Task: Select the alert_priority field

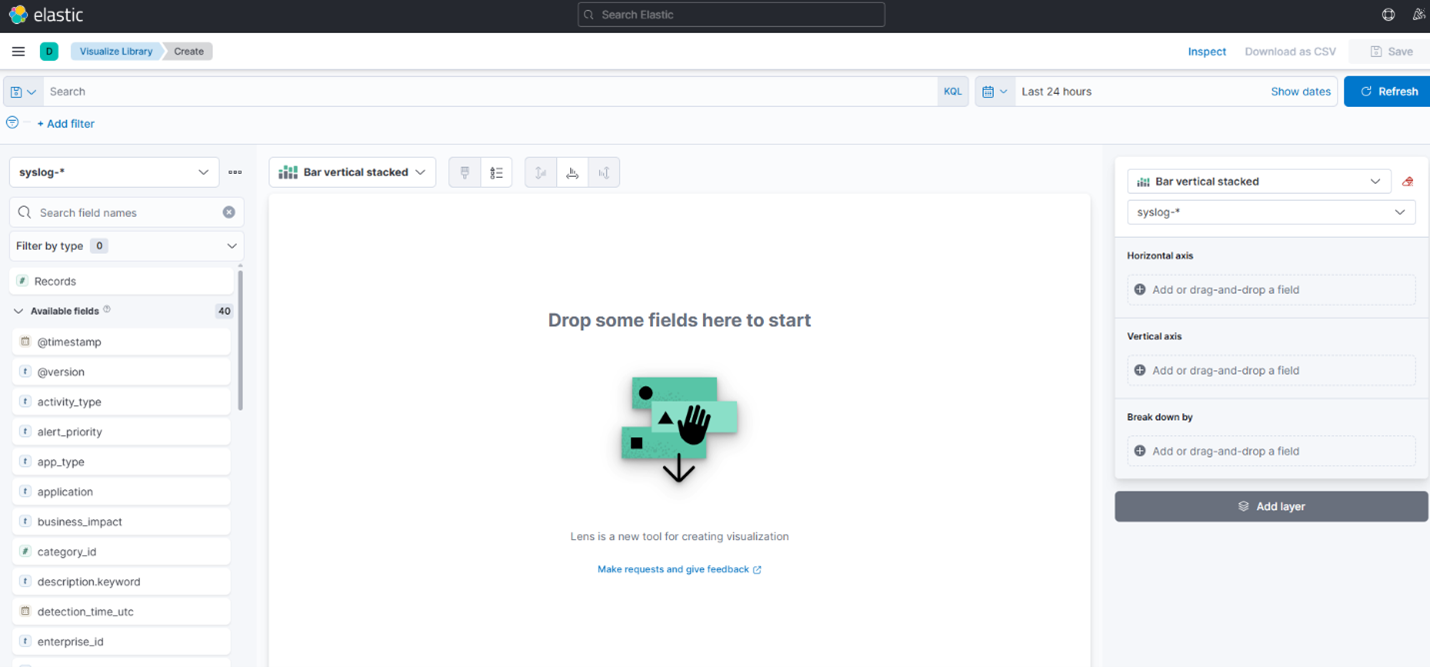Action: tap(121, 431)
